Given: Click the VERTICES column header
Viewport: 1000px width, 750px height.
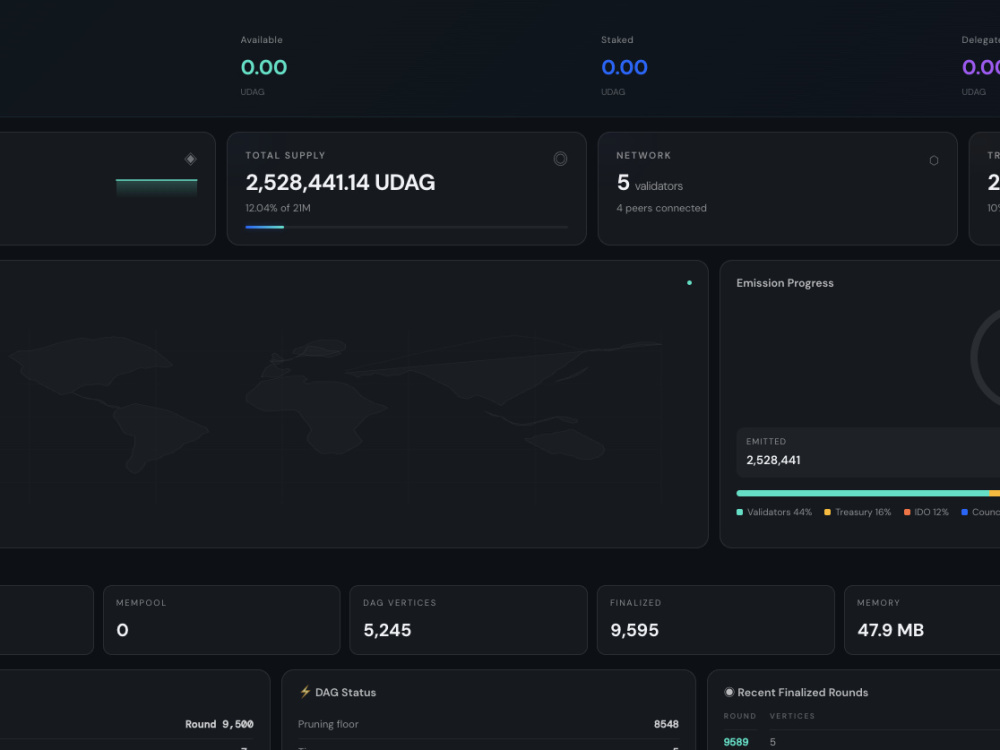Looking at the screenshot, I should [x=792, y=716].
